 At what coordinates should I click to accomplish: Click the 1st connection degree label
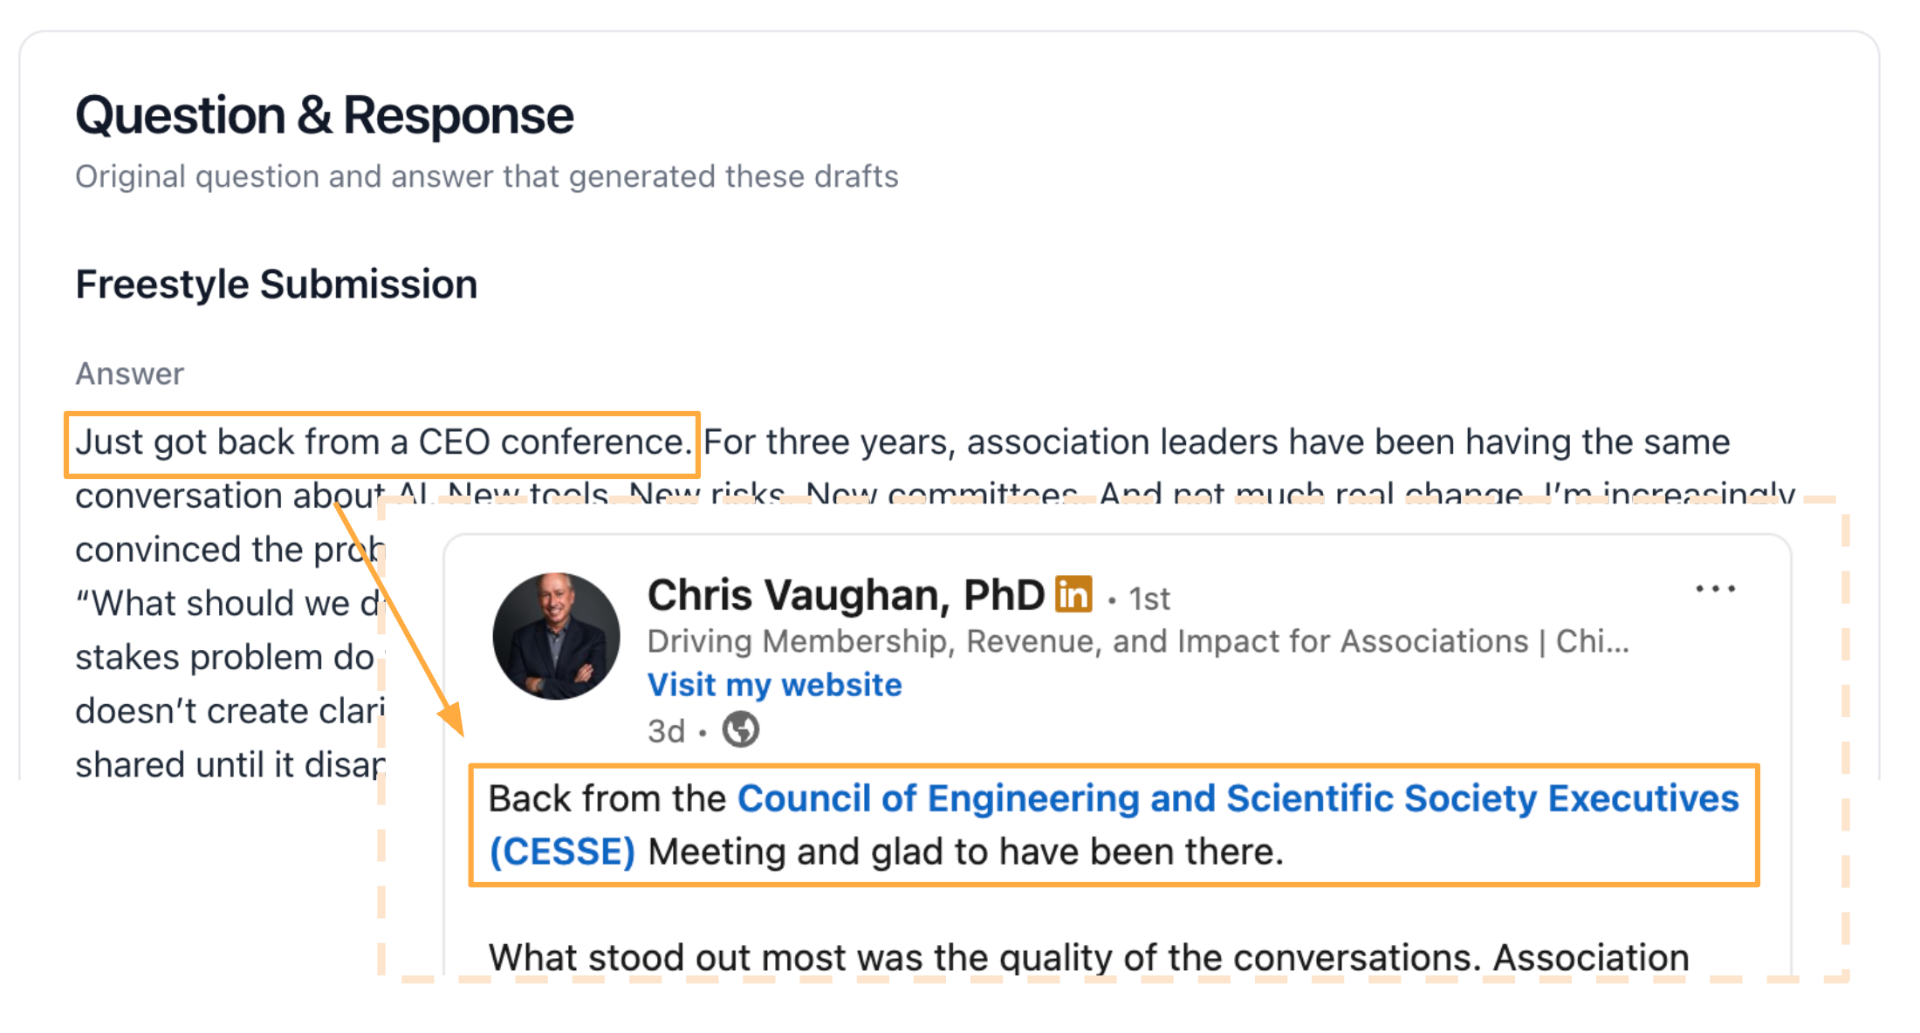click(1149, 599)
